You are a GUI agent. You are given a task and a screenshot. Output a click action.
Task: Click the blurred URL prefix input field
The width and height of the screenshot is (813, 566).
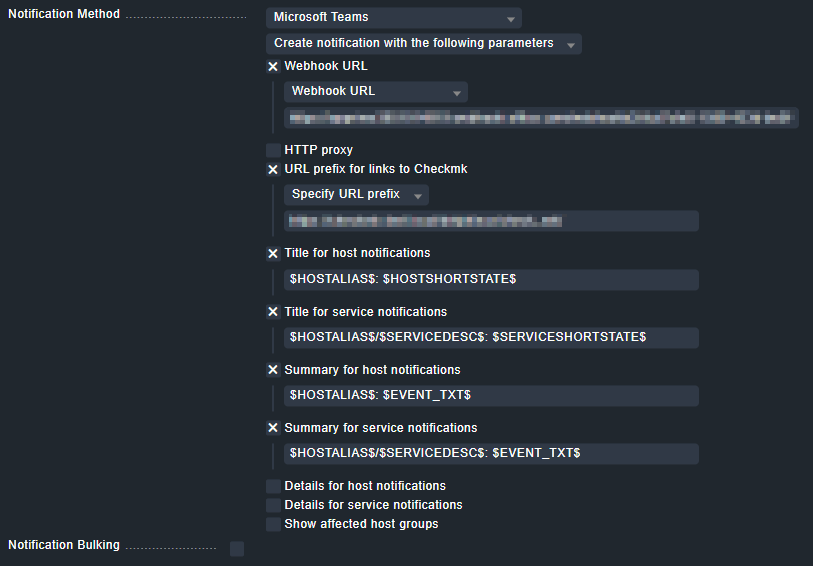[x=490, y=221]
